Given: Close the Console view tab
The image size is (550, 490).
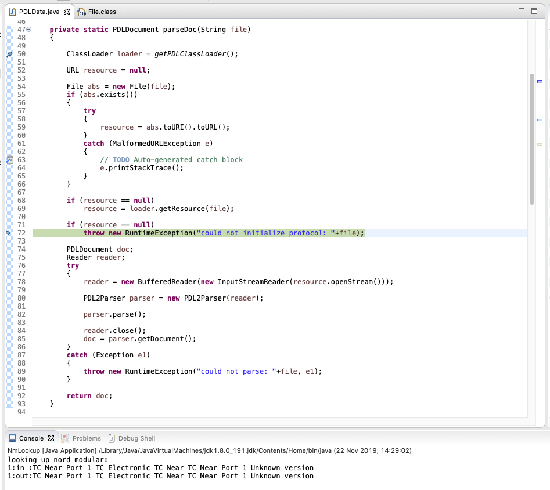Looking at the screenshot, I should pyautogui.click(x=51, y=438).
